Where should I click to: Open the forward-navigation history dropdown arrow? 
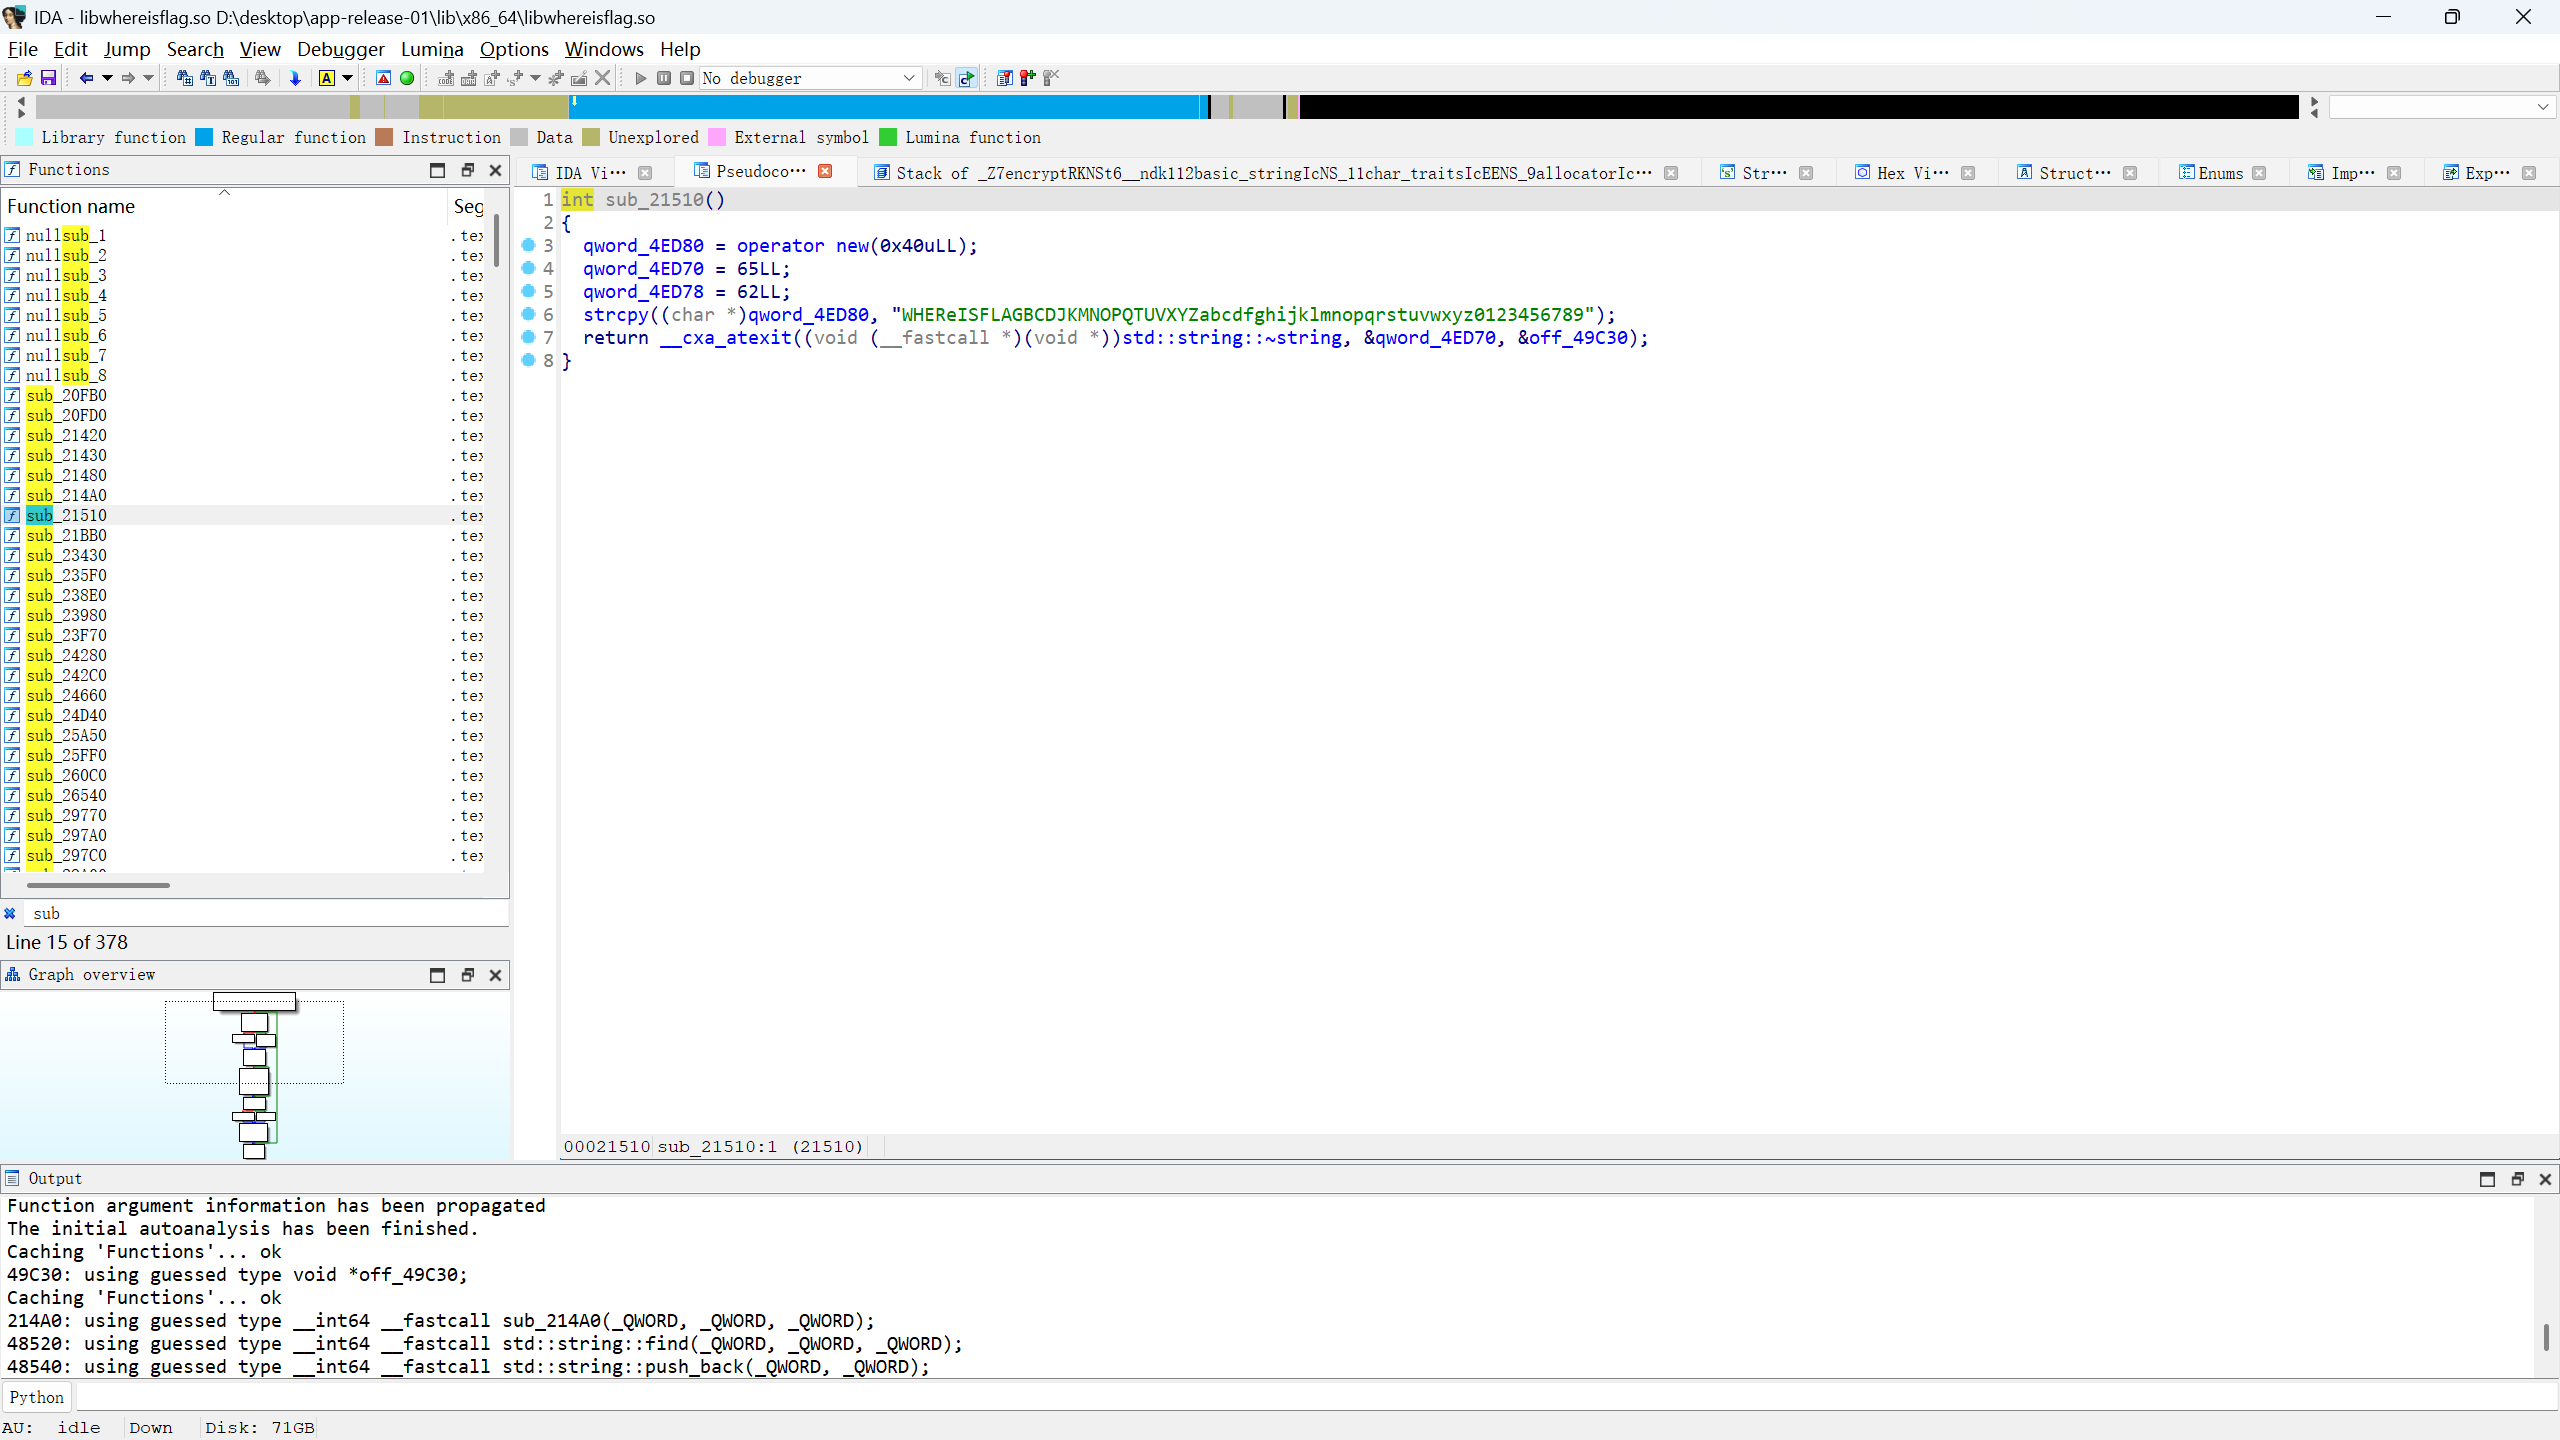[x=149, y=78]
